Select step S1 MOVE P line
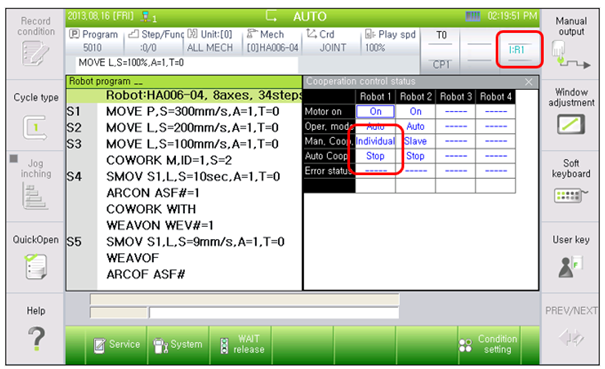605x369 pixels. point(184,112)
